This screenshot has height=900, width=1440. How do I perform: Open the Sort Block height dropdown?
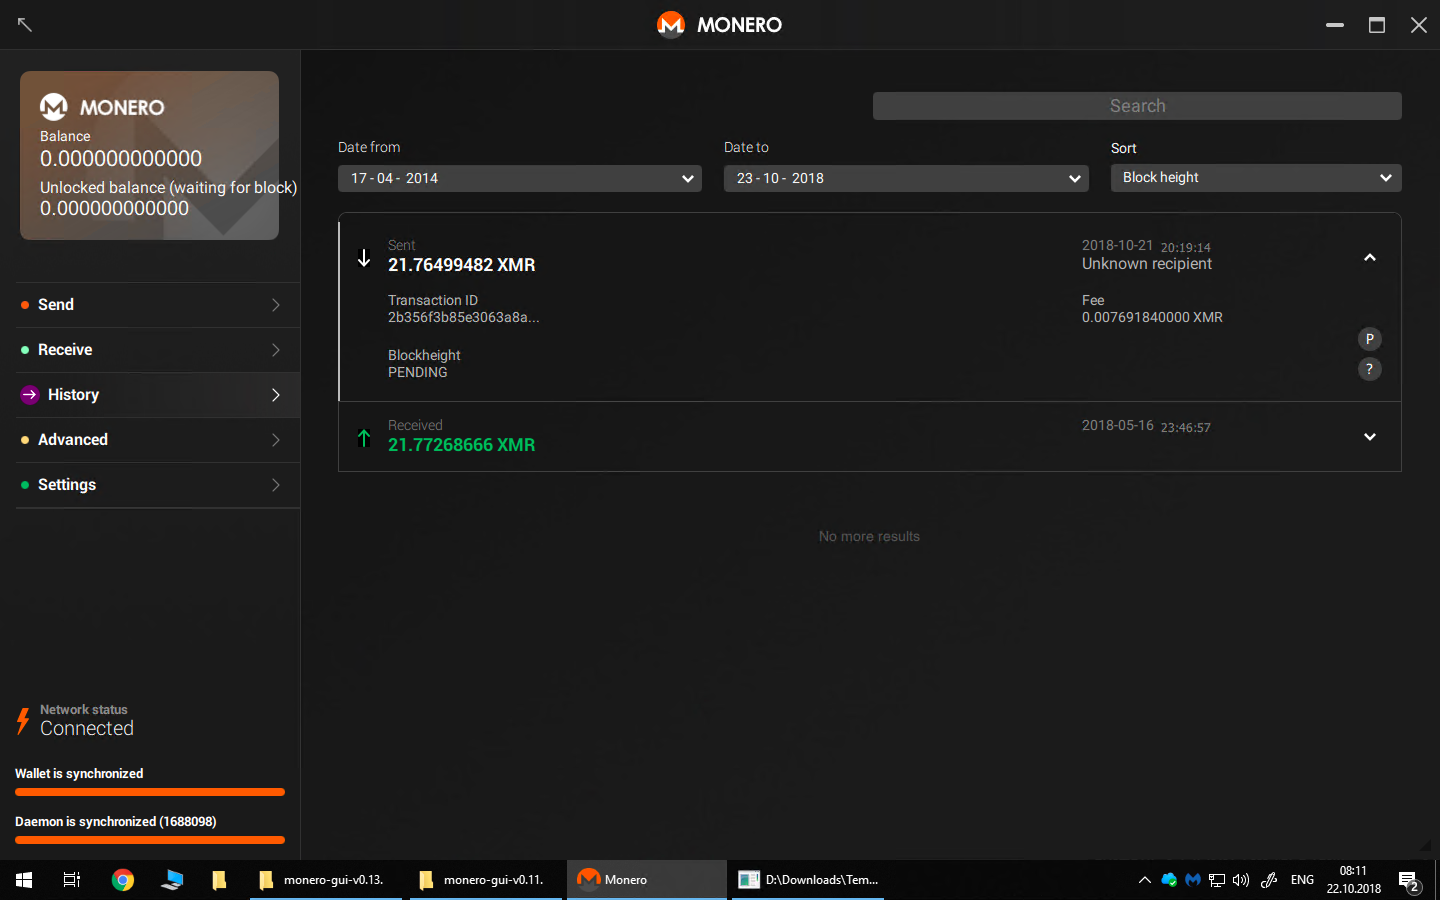click(x=1256, y=177)
